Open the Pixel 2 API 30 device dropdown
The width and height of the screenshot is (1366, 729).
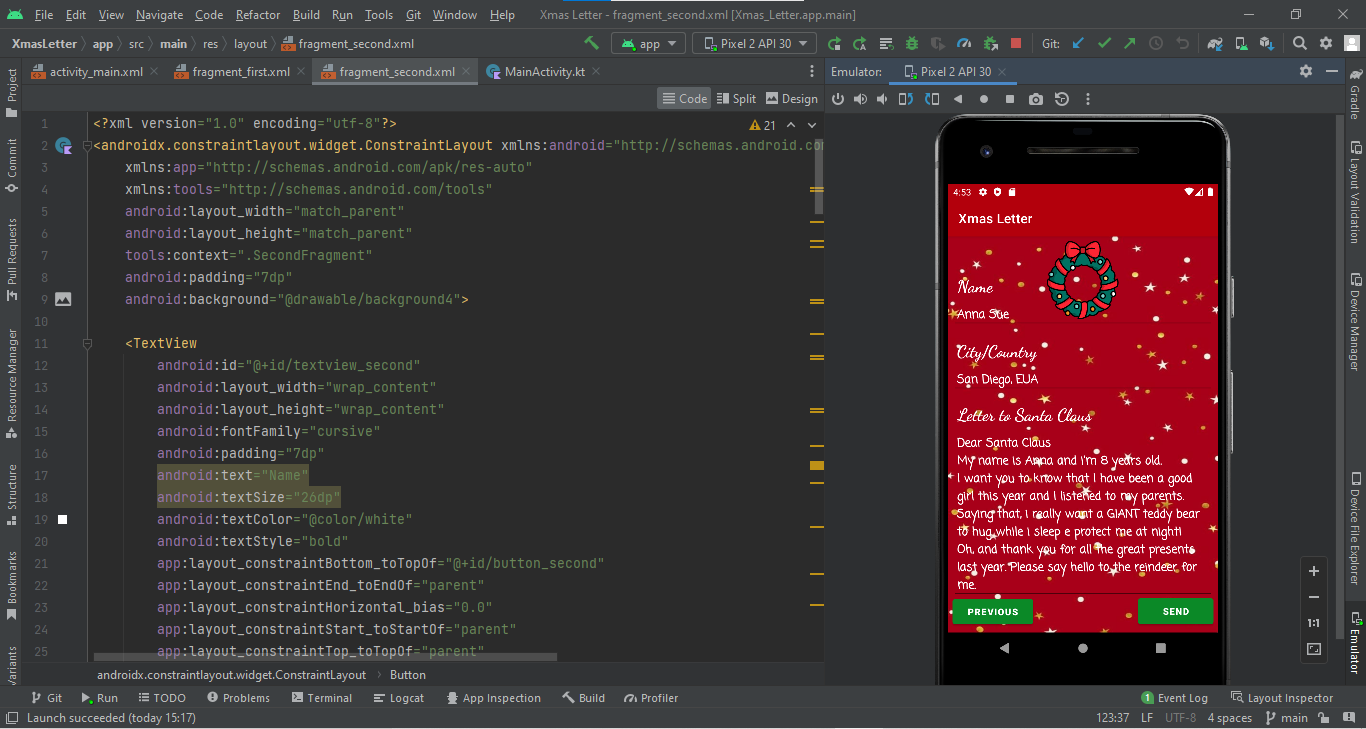[754, 43]
